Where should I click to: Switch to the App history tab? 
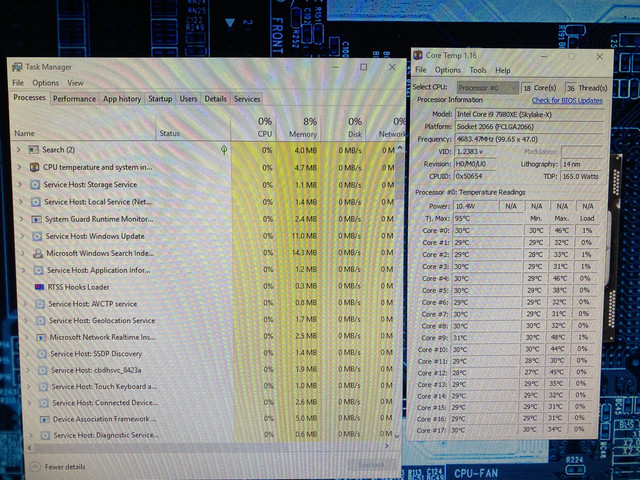[122, 99]
